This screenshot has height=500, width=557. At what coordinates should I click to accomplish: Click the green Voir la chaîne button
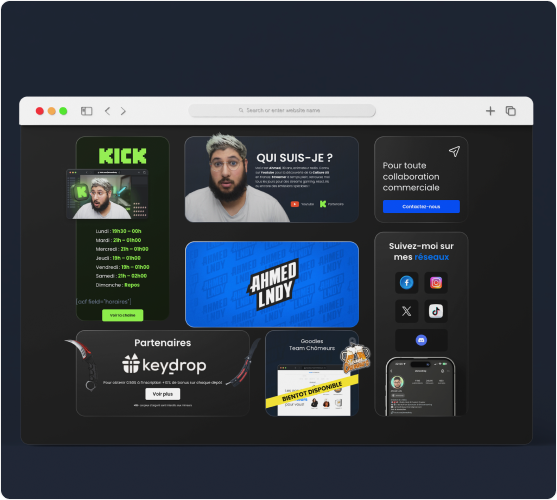[123, 315]
